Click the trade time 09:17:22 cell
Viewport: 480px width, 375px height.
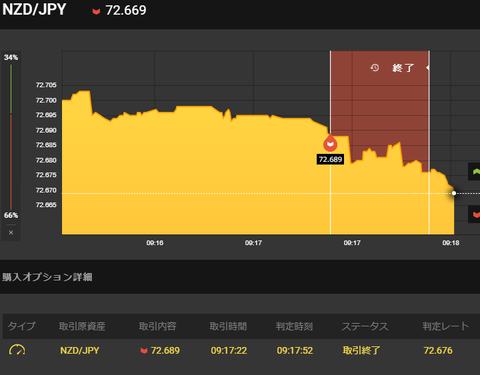[x=229, y=351]
